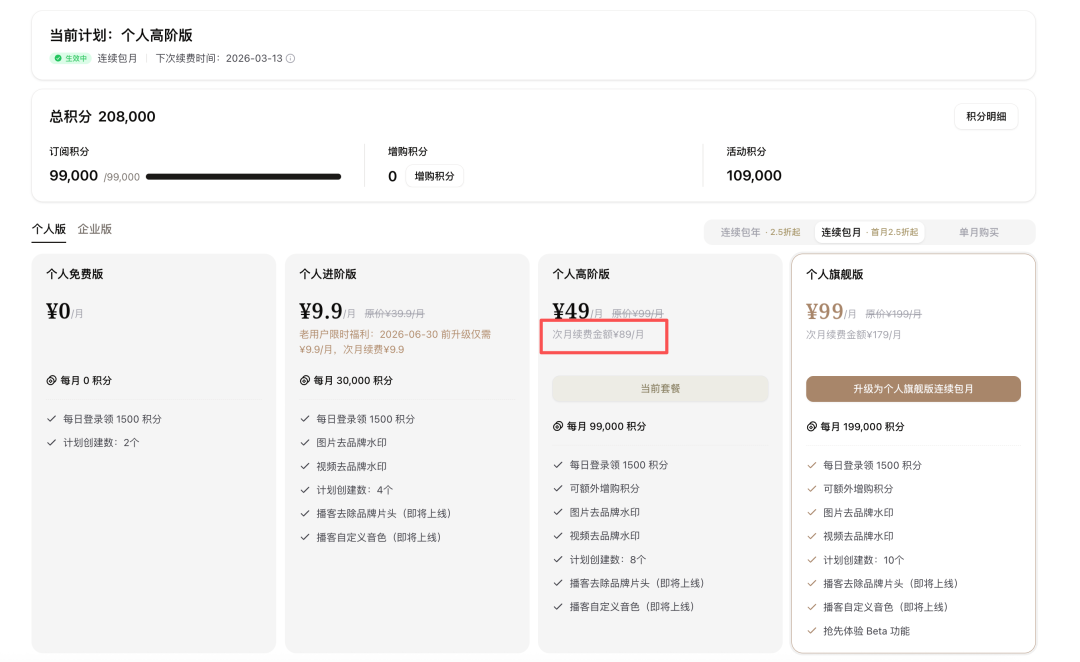Select the 单月购买 billing option
1080x662 pixels.
tap(979, 232)
